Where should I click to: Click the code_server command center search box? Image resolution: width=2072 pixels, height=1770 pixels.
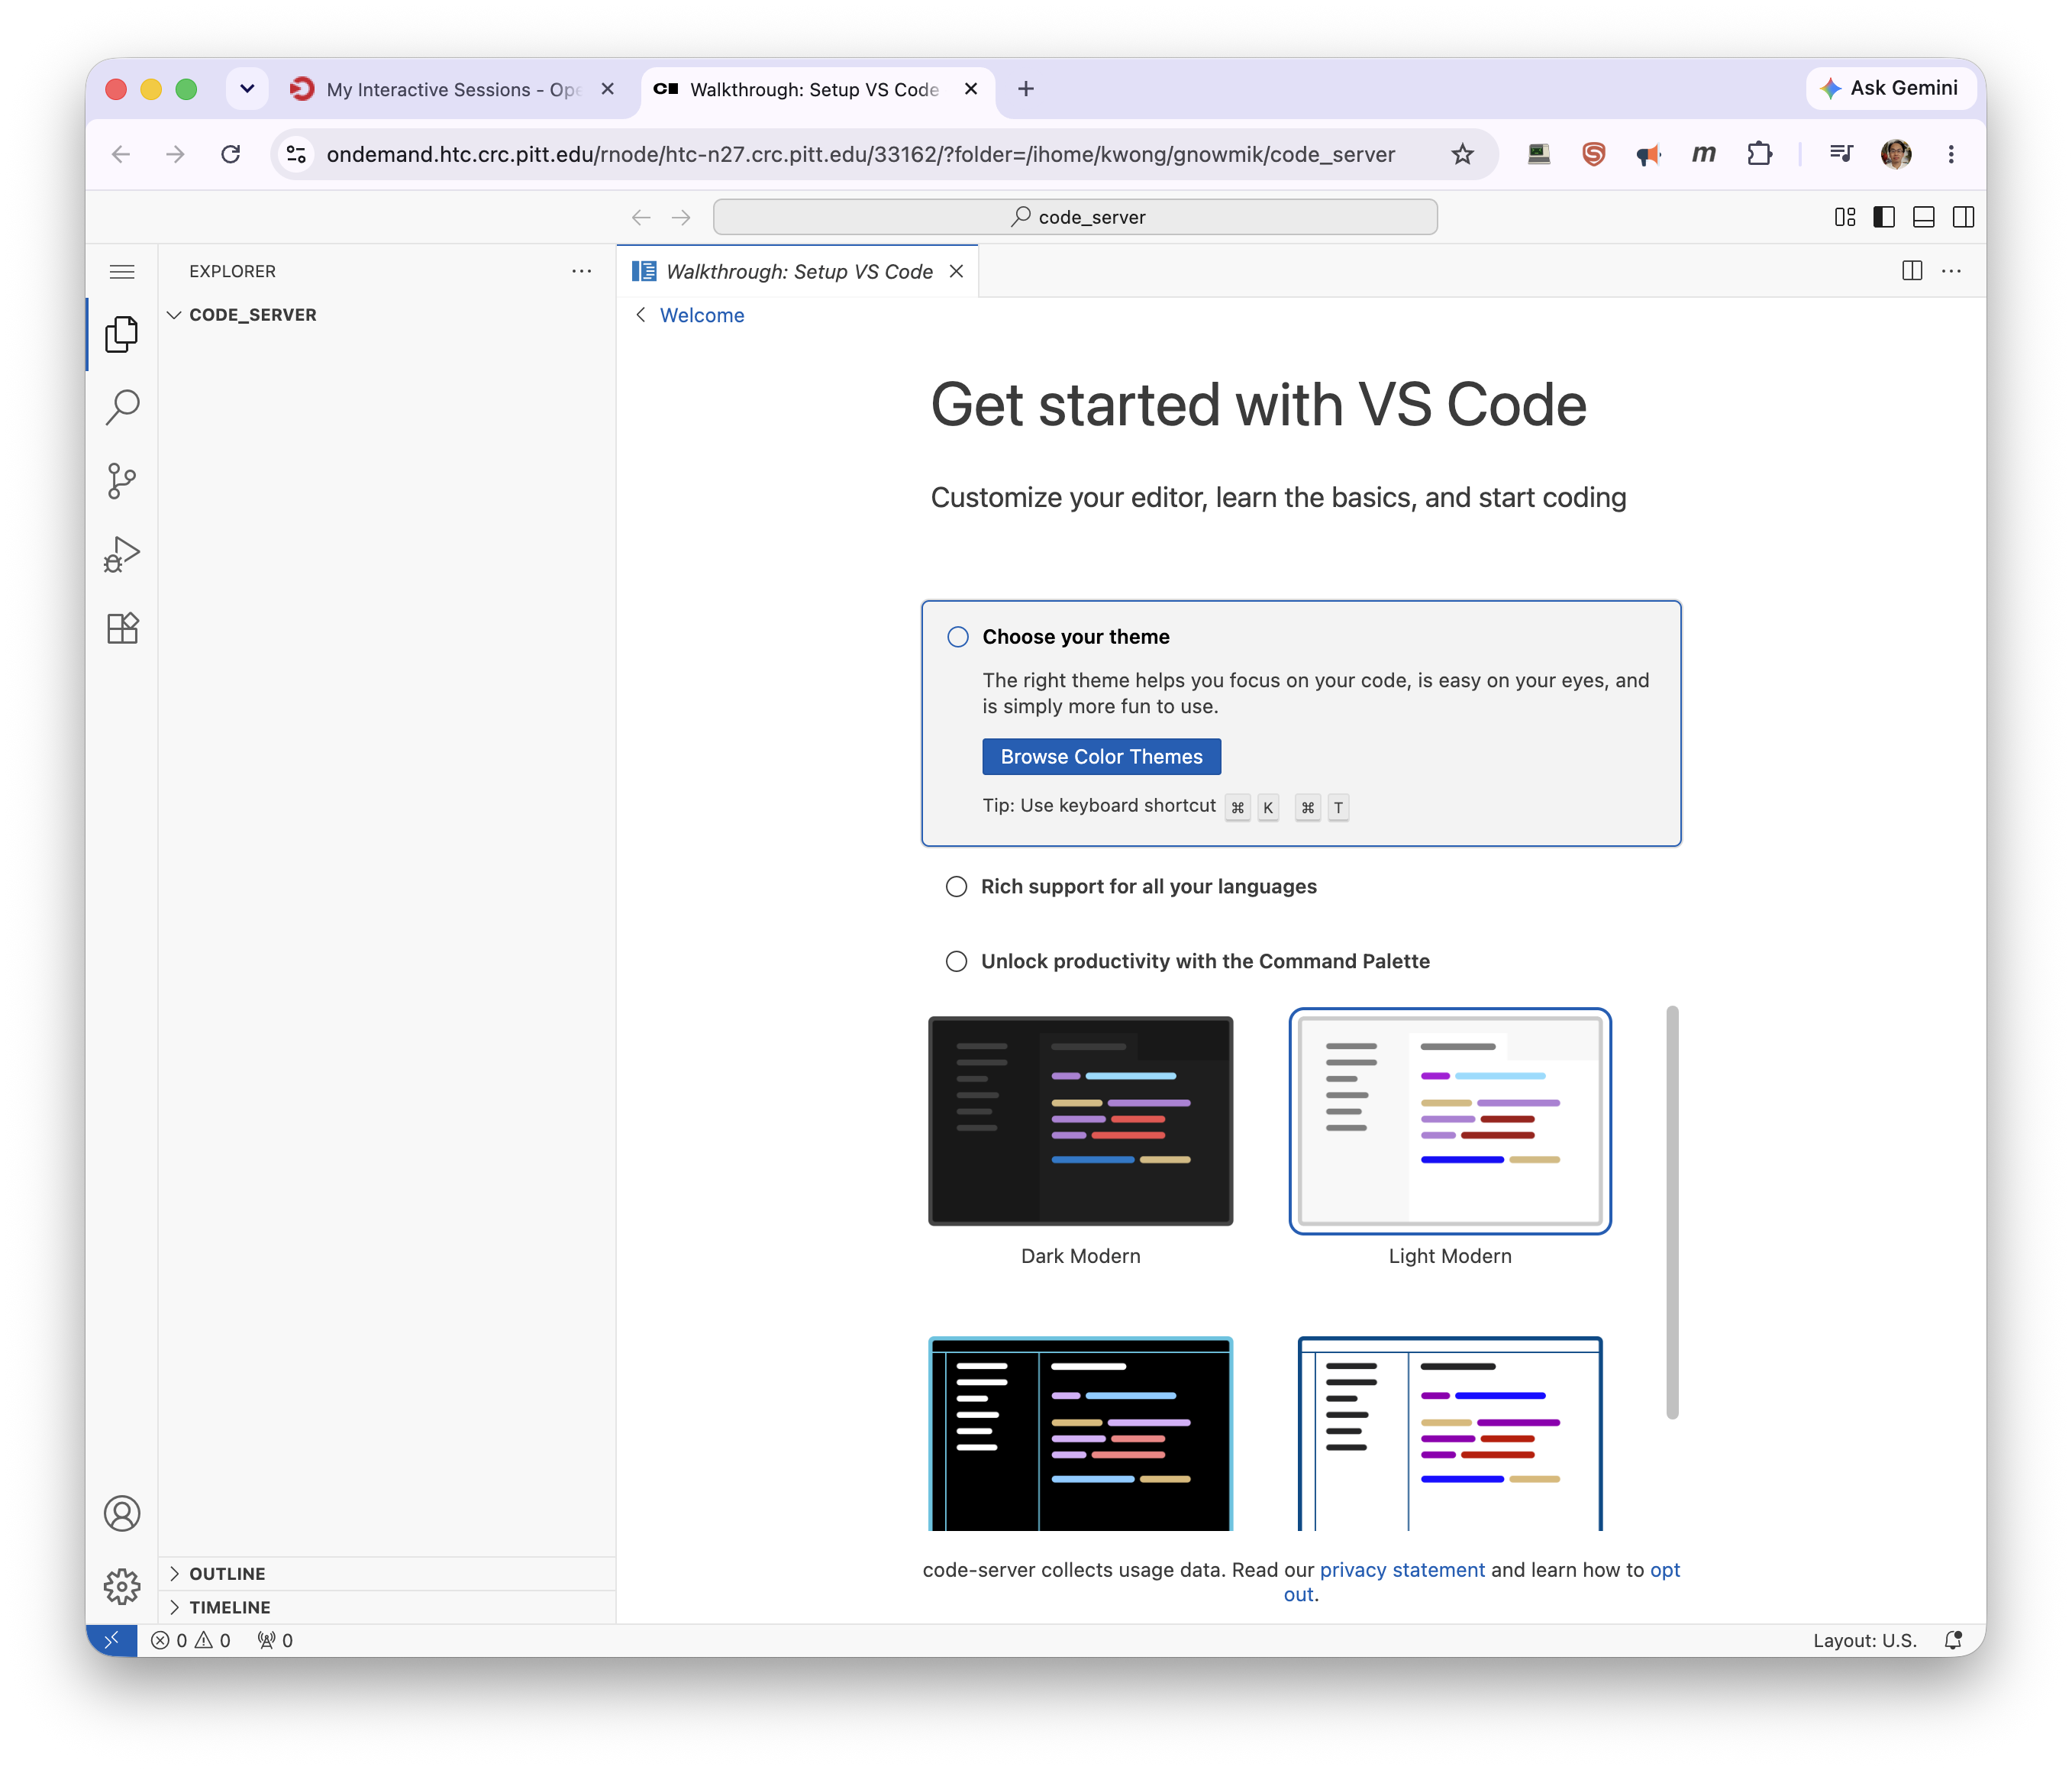pos(1075,217)
